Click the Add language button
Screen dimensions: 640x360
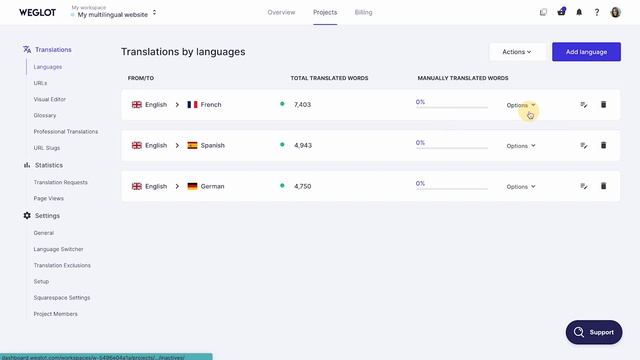pyautogui.click(x=586, y=52)
